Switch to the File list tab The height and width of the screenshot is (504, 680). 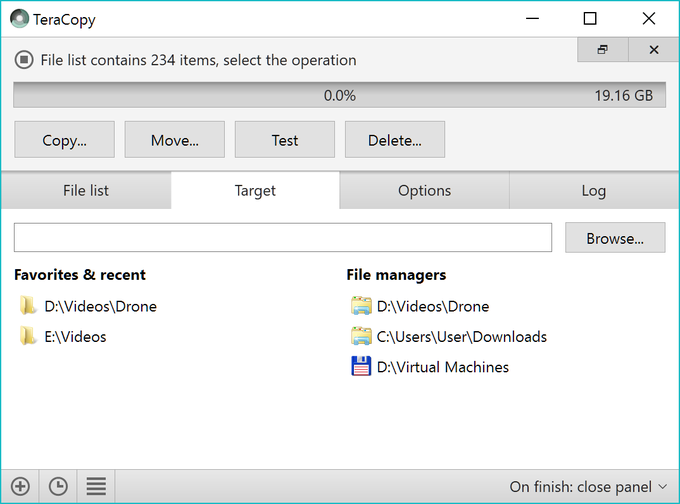(86, 190)
